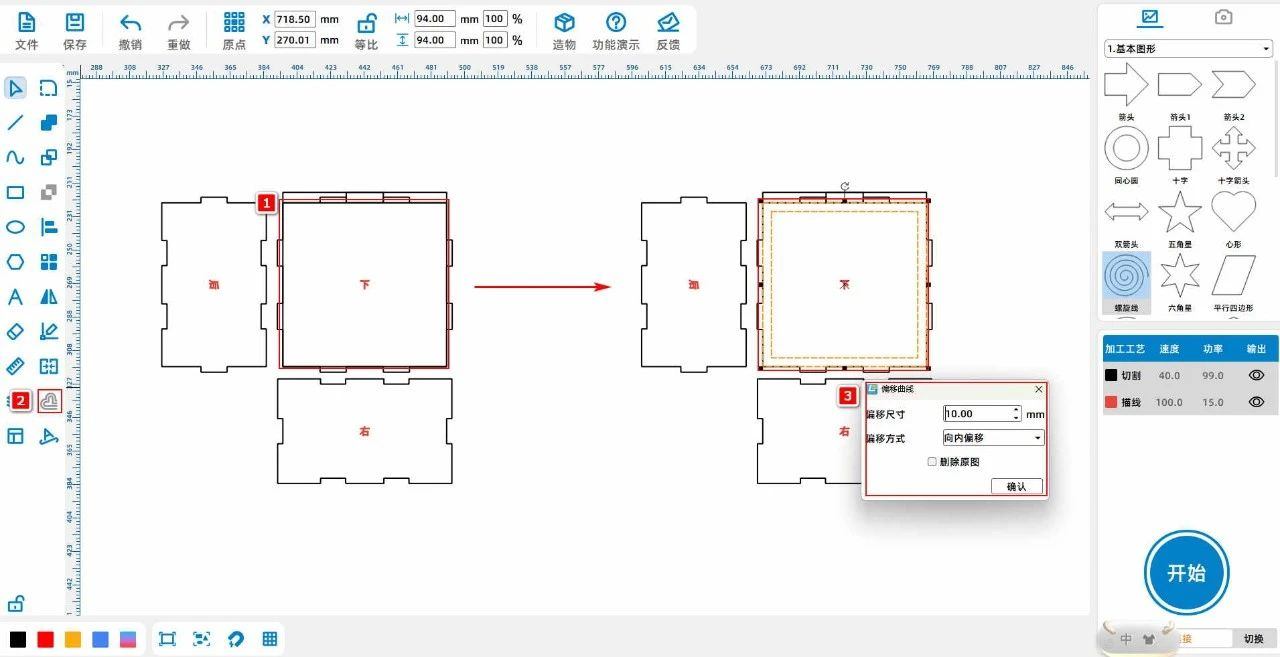Toggle 描线 layer output visibility

[x=1256, y=402]
